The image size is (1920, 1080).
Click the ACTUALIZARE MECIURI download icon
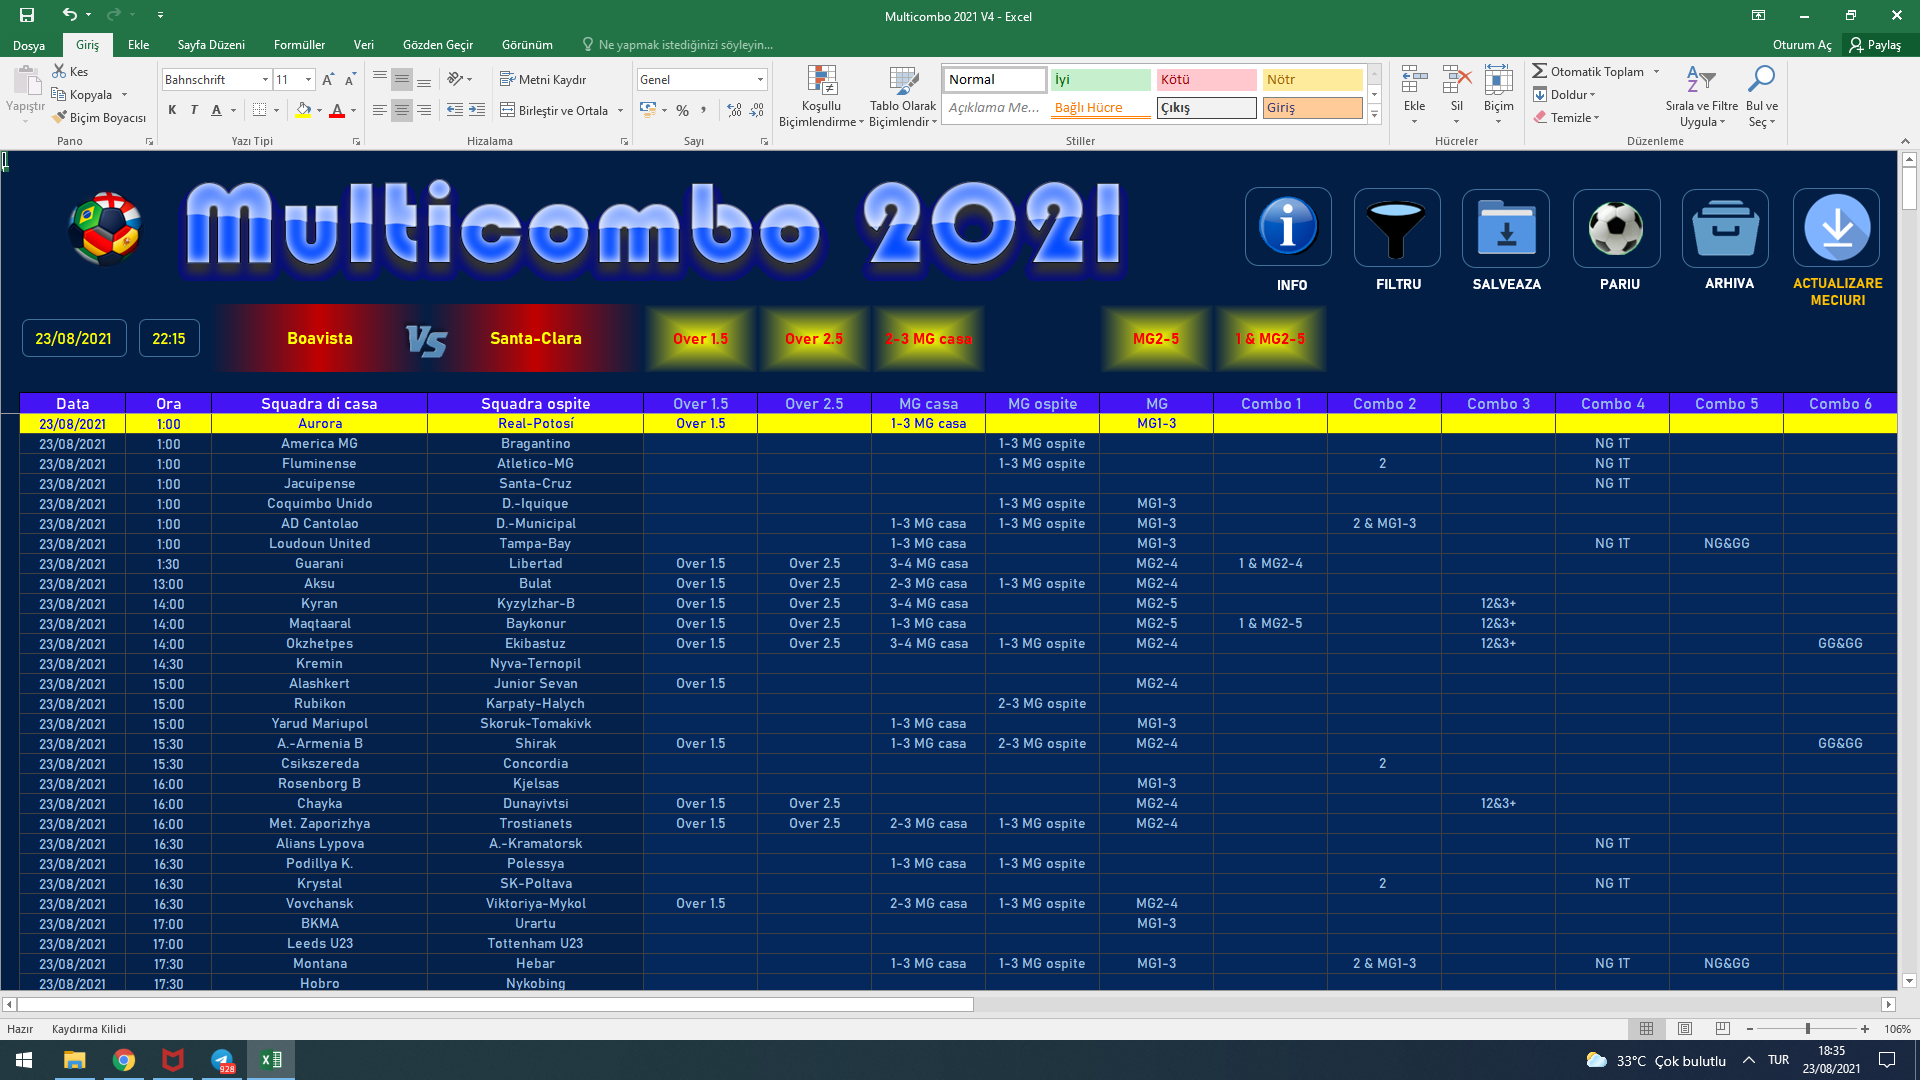point(1837,228)
